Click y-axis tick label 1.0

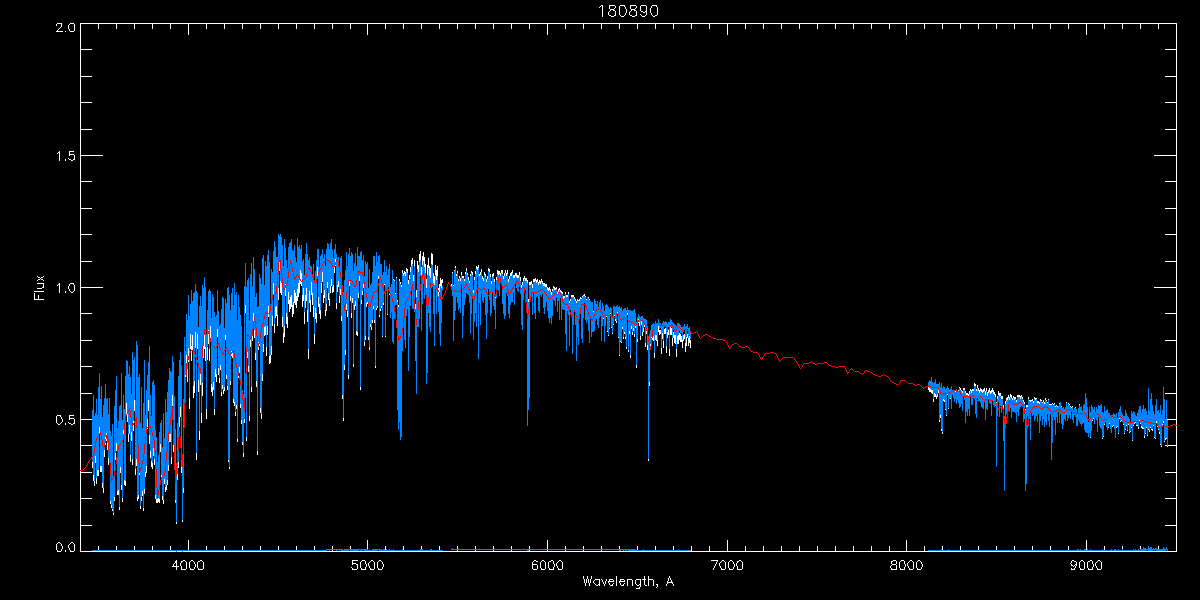point(64,288)
